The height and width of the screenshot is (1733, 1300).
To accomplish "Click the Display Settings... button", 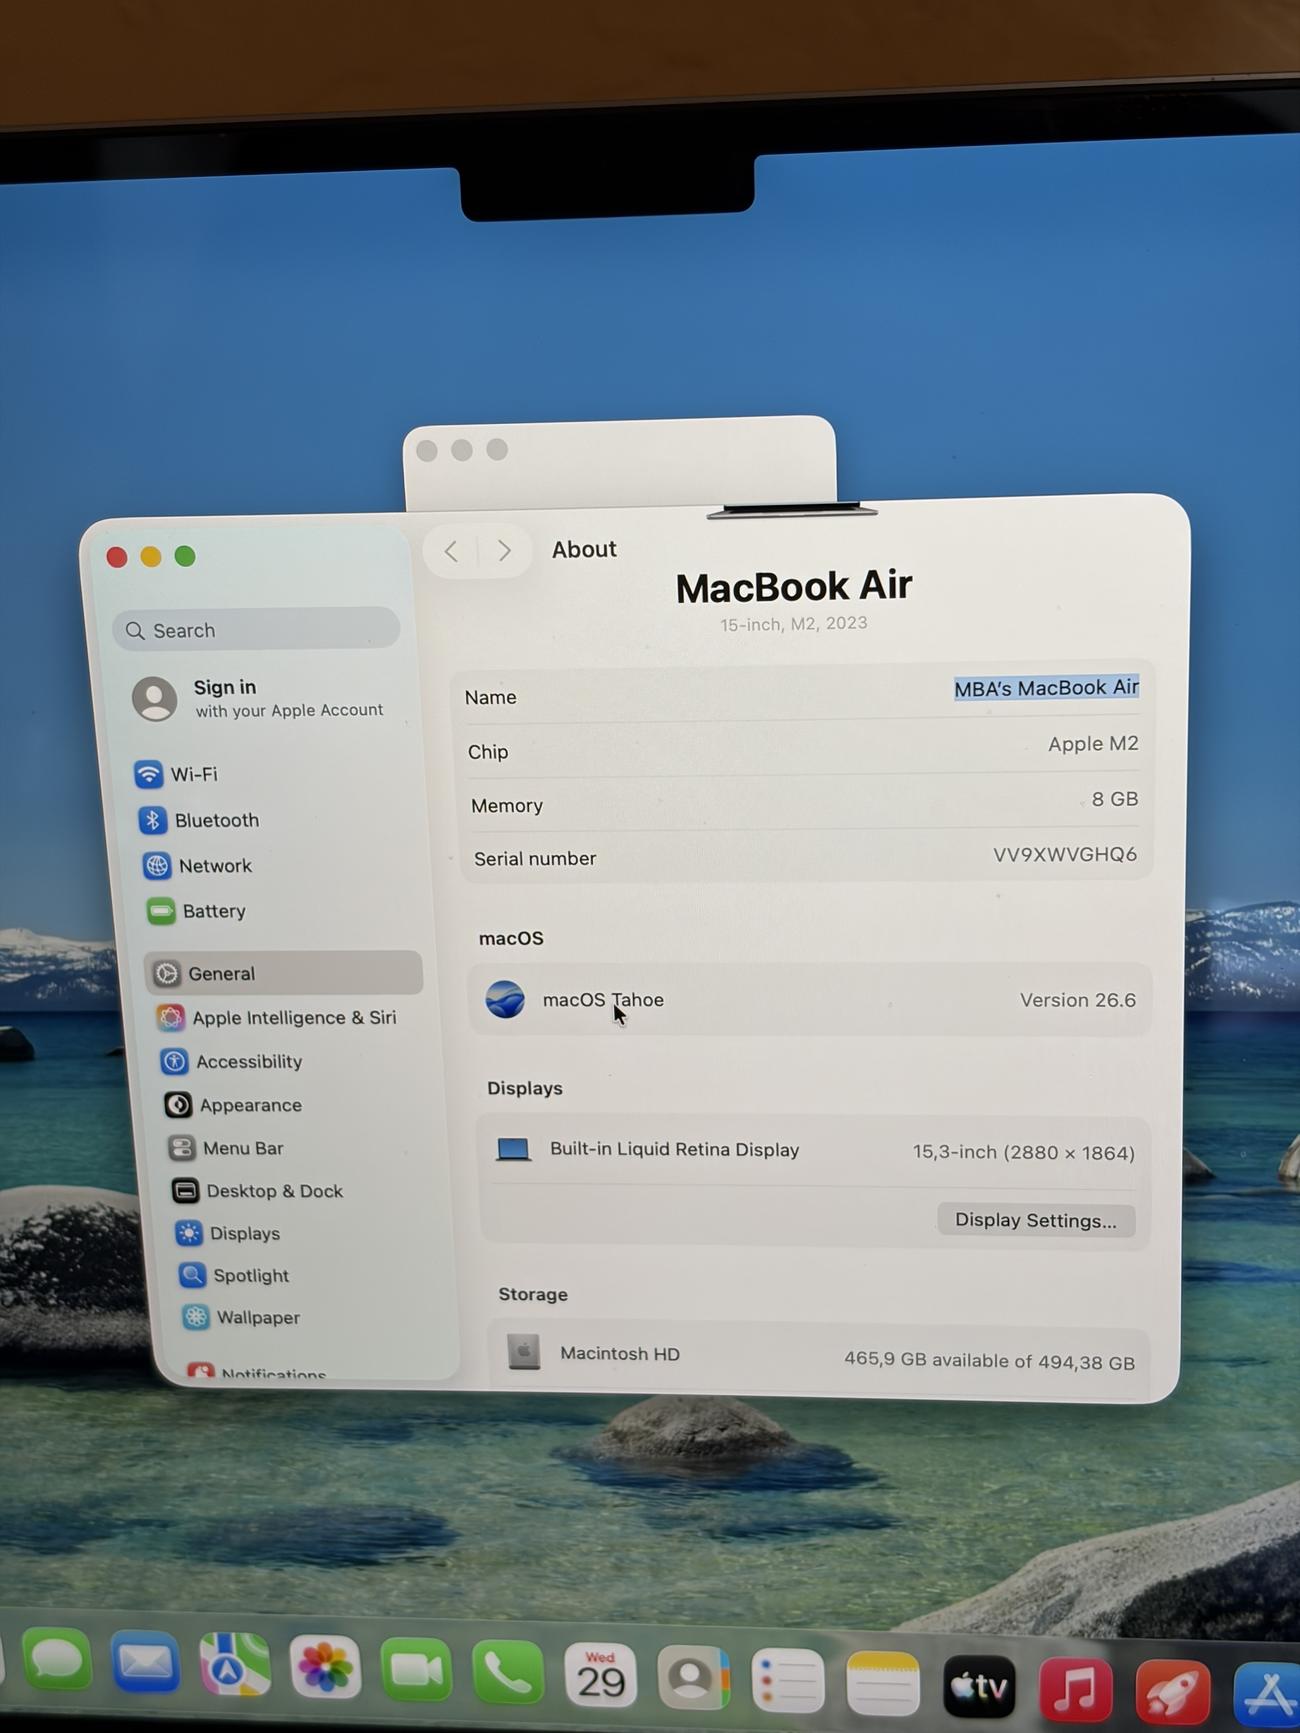I will tap(1036, 1220).
